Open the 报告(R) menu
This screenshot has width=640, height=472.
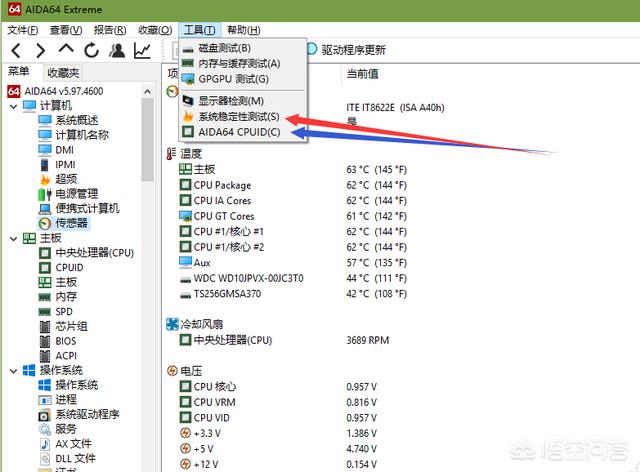point(110,30)
